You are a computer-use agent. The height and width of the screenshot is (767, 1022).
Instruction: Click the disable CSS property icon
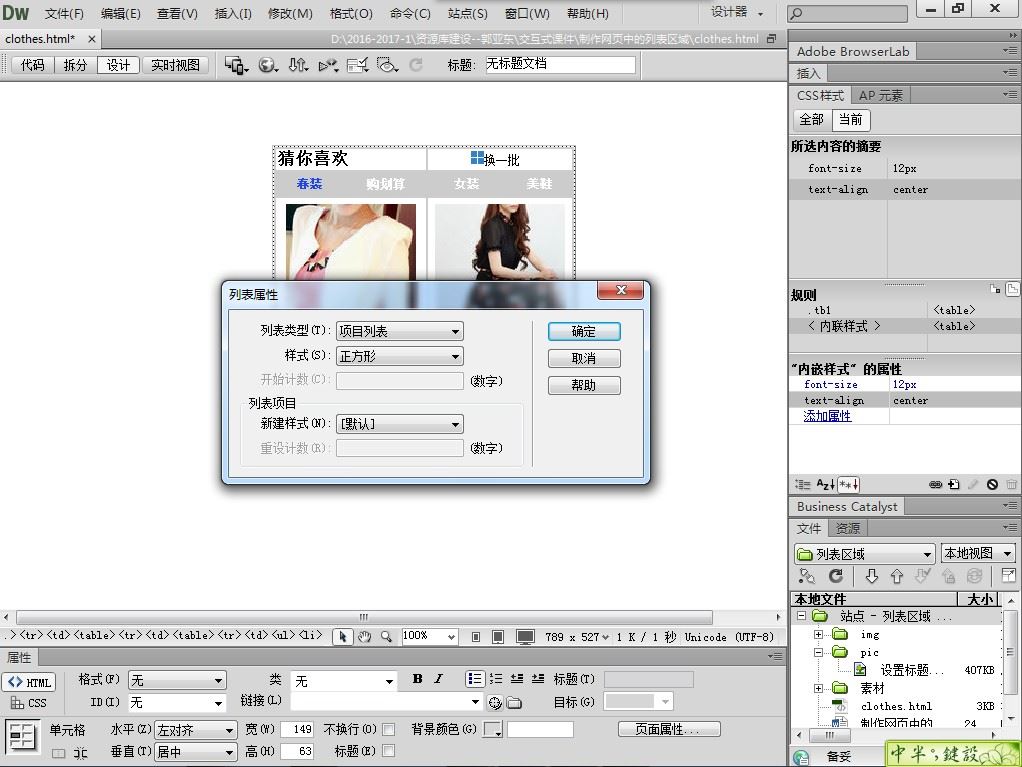tap(992, 484)
